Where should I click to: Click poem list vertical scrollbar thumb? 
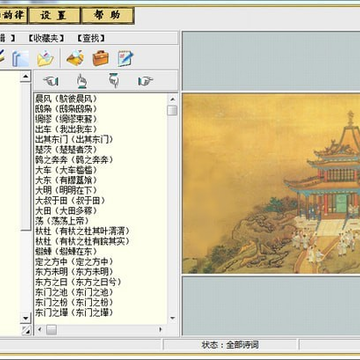click(x=172, y=110)
